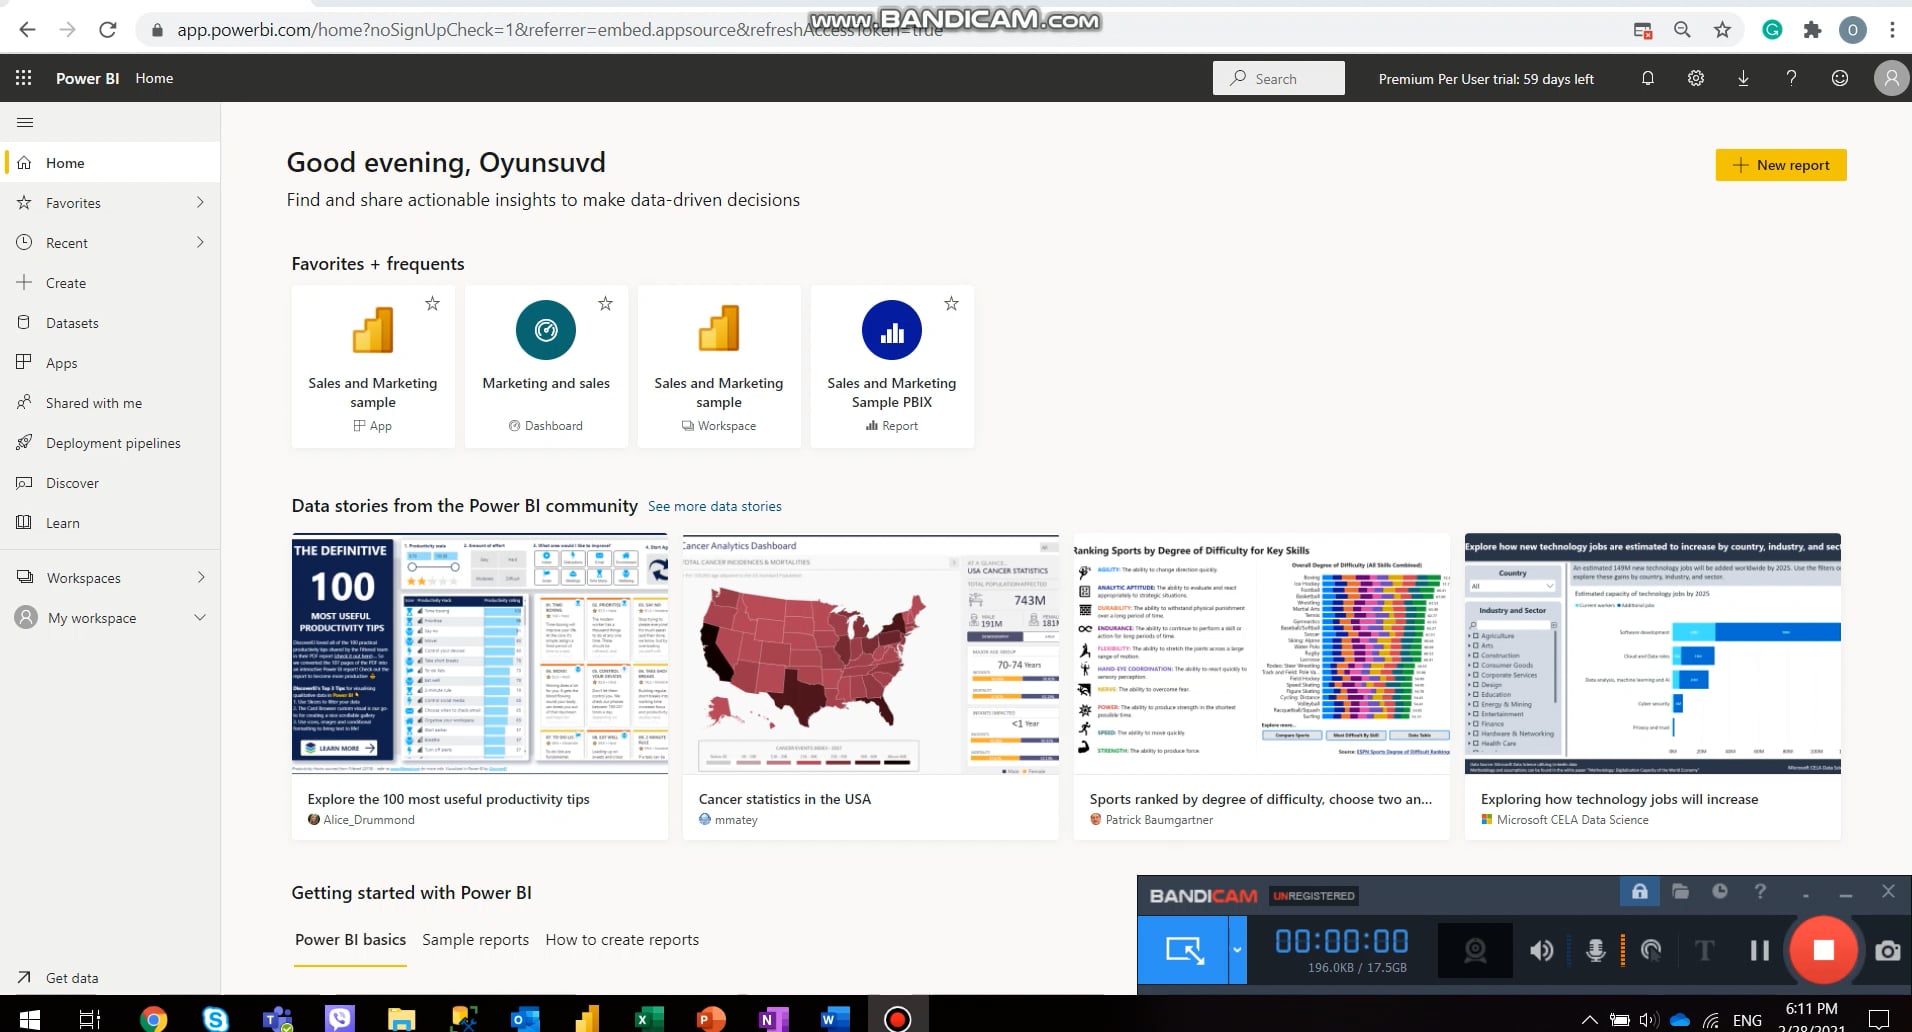Click the Bandicam pause button
Image resolution: width=1912 pixels, height=1032 pixels.
(1759, 950)
